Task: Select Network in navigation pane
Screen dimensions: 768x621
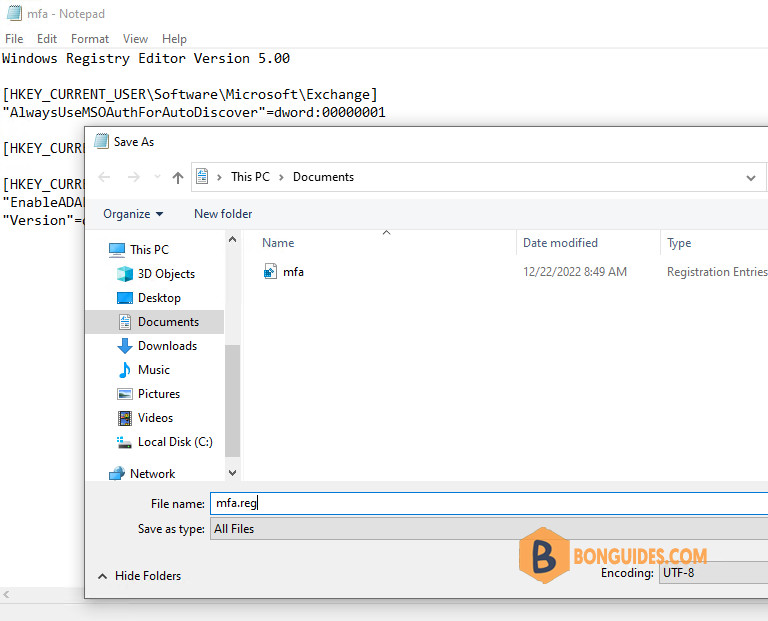Action: point(152,474)
